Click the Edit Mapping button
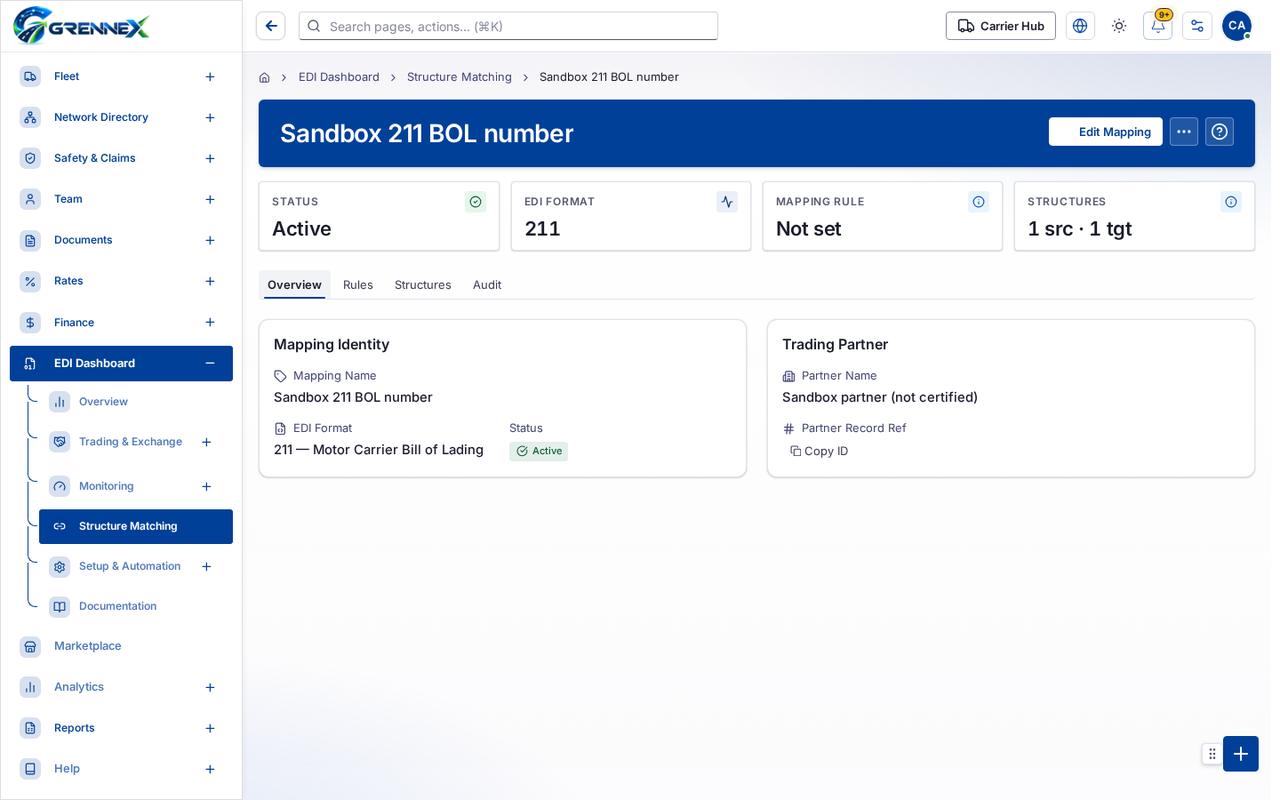The width and height of the screenshot is (1280, 800). tap(1105, 132)
